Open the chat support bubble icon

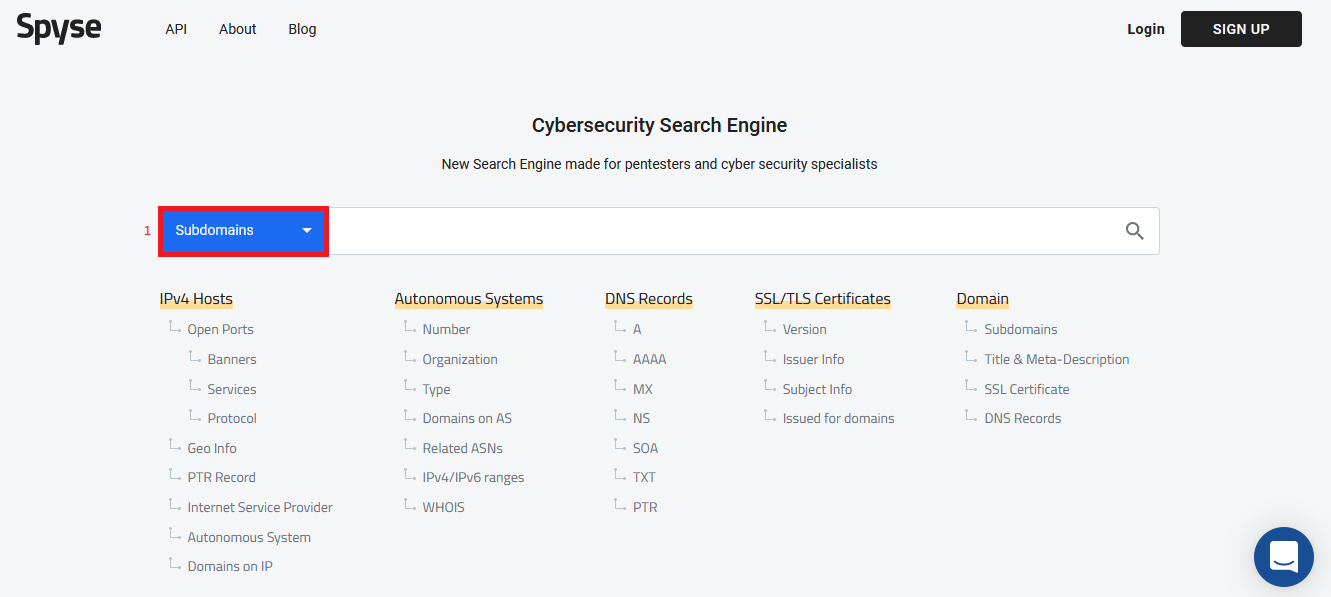point(1283,557)
